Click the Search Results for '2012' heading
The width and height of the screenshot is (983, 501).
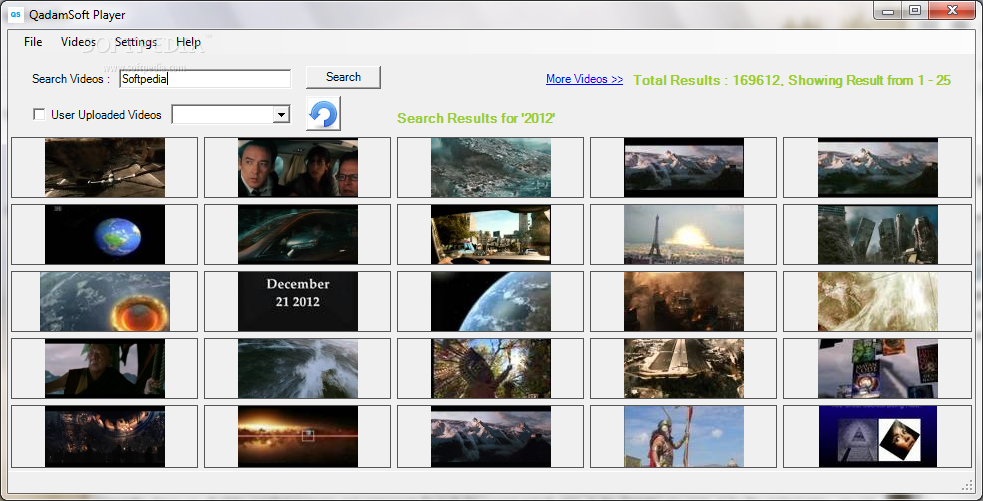click(476, 118)
